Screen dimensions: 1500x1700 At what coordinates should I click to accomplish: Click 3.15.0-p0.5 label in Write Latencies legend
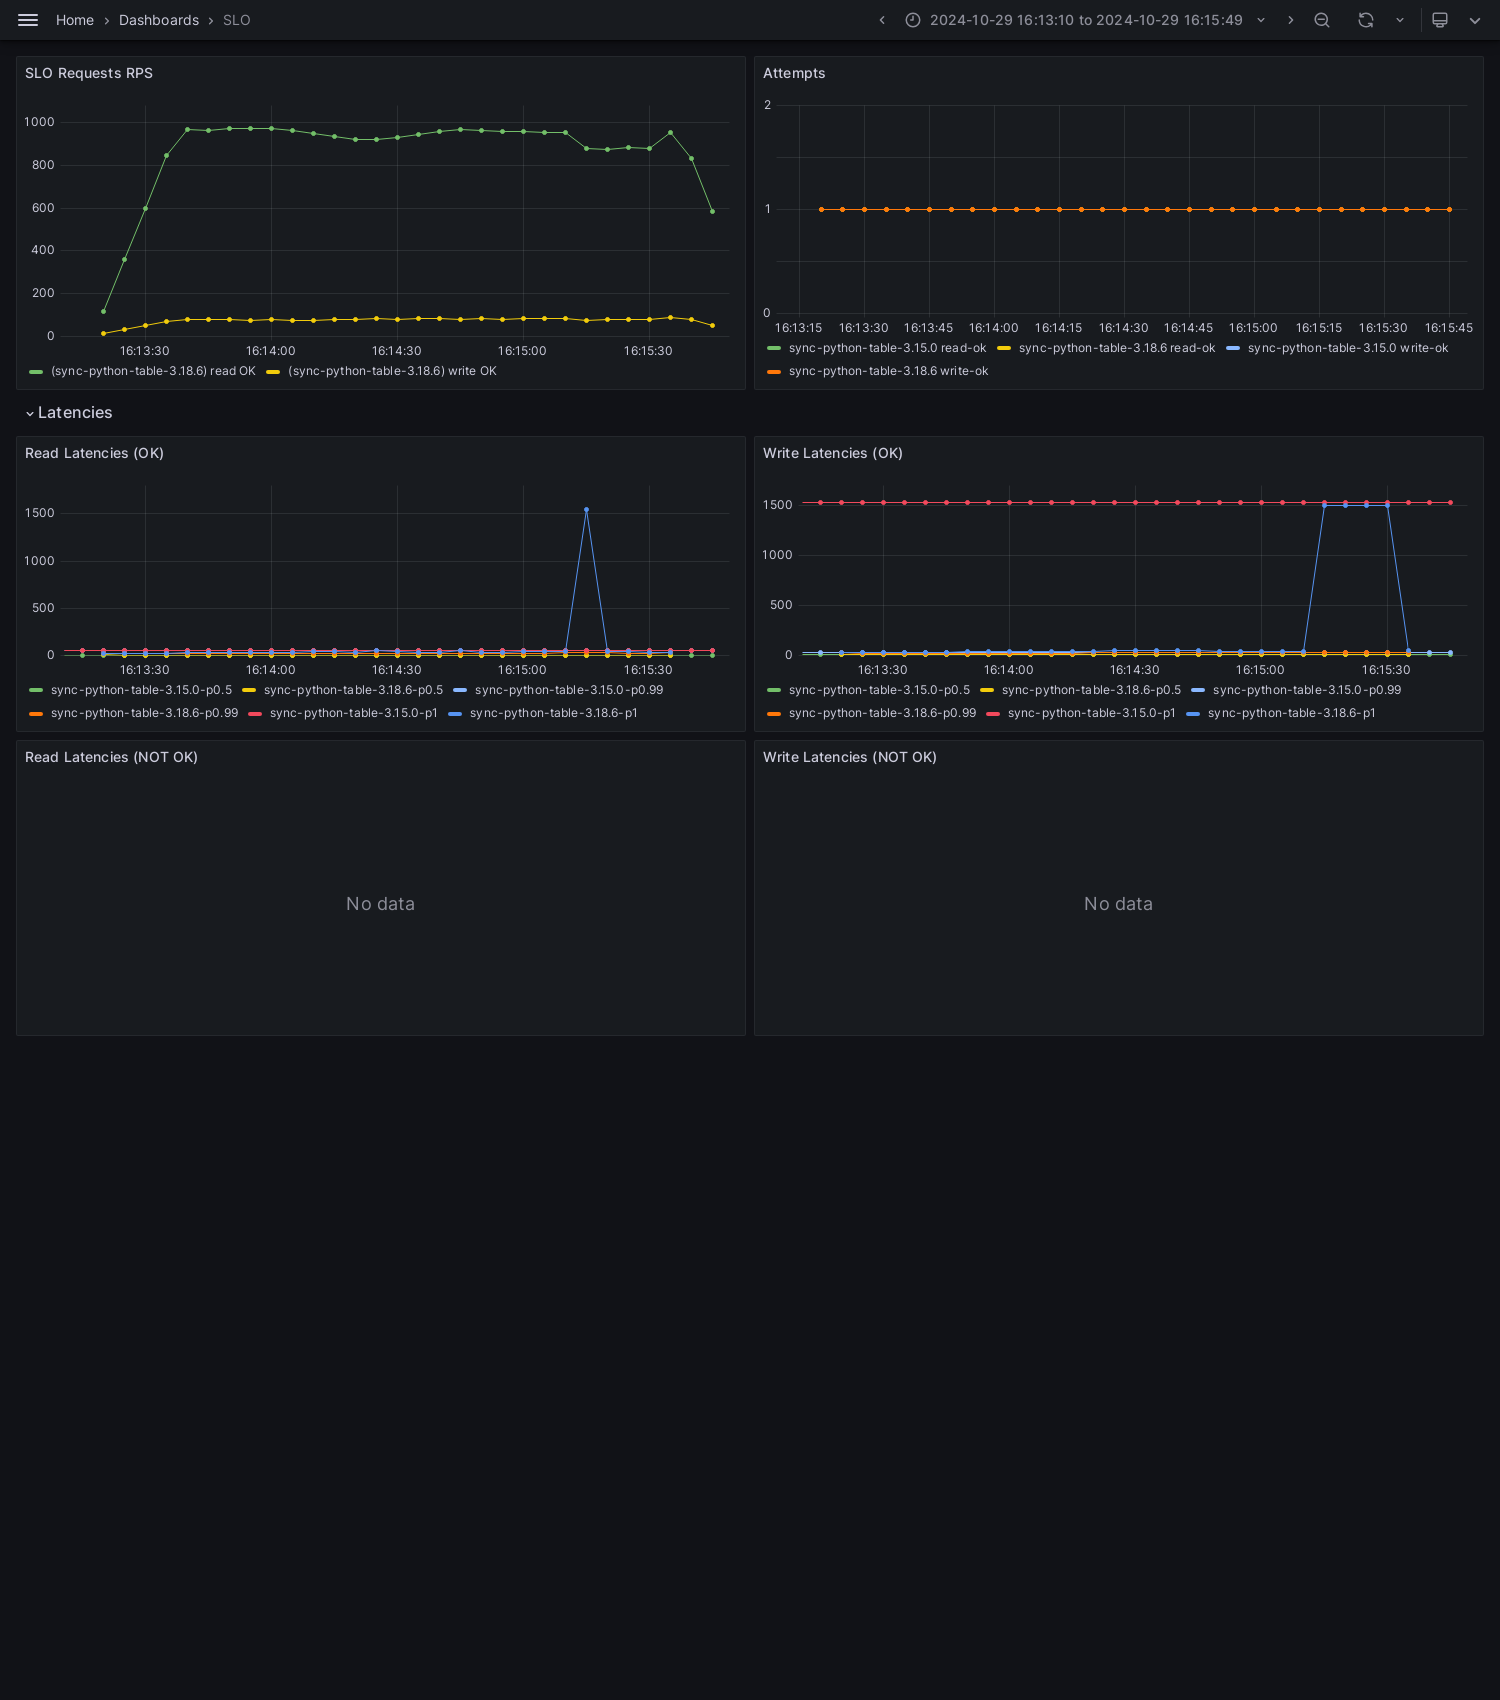879,690
